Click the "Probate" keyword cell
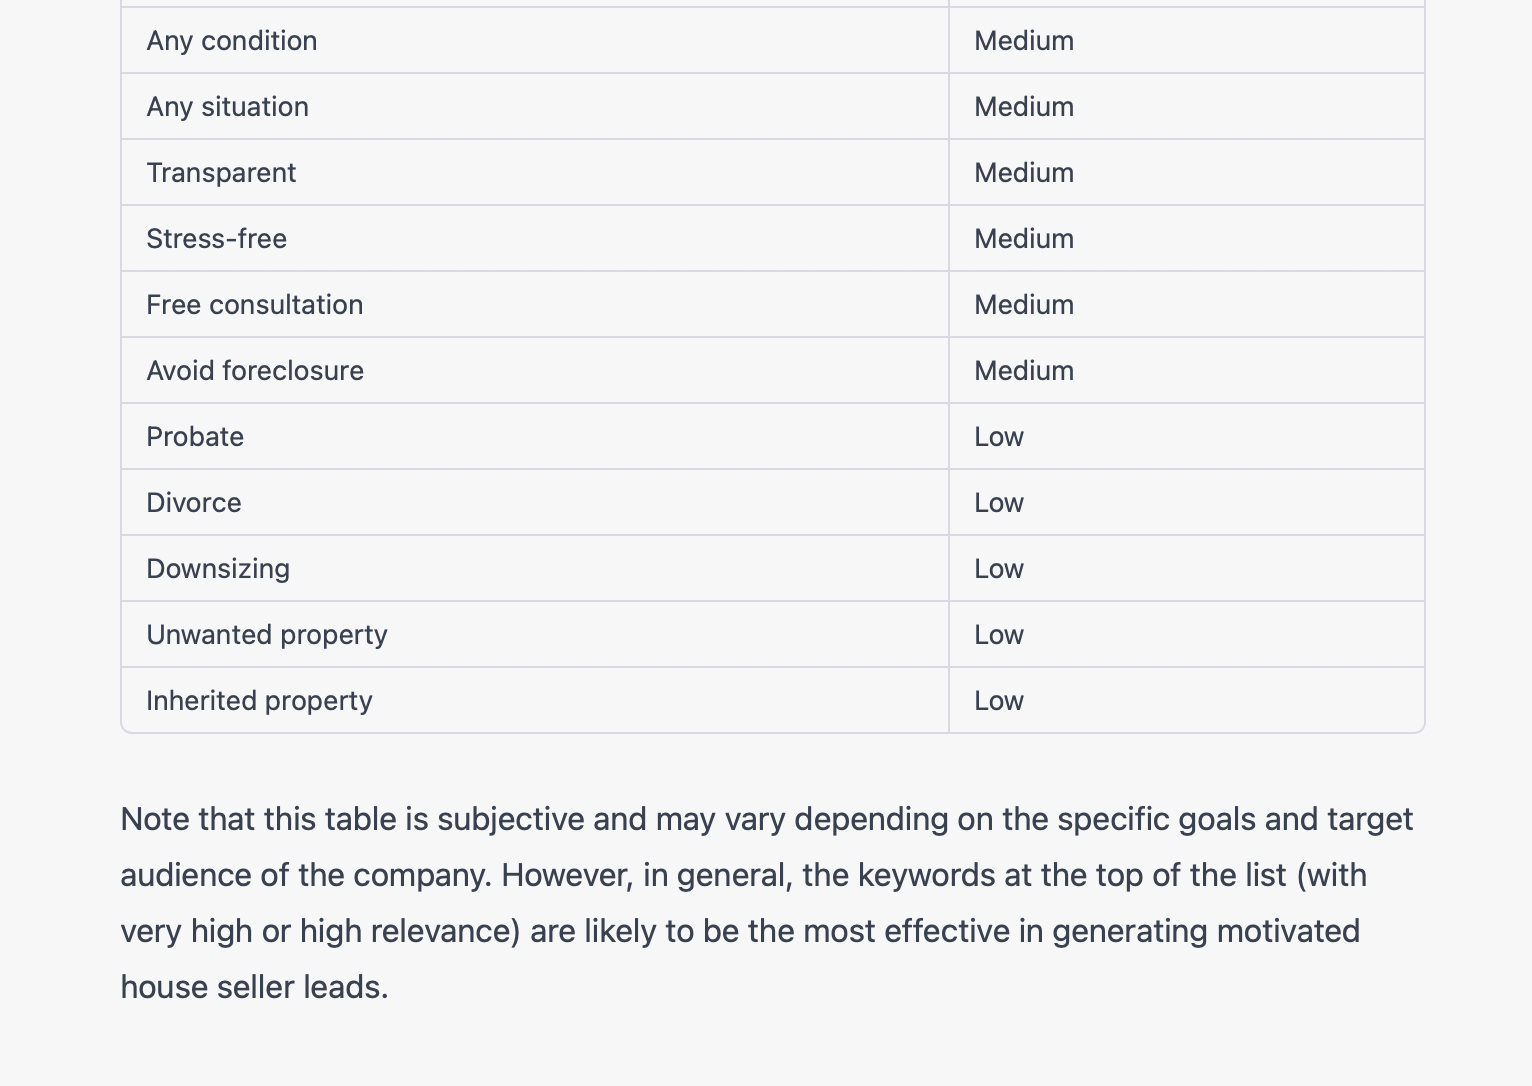The image size is (1532, 1086). pos(195,437)
